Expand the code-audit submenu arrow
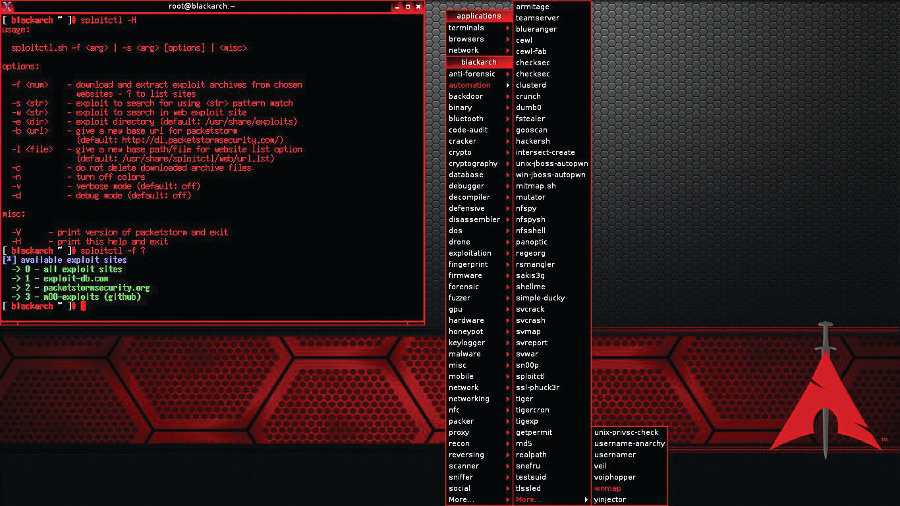This screenshot has width=900, height=506. [508, 130]
